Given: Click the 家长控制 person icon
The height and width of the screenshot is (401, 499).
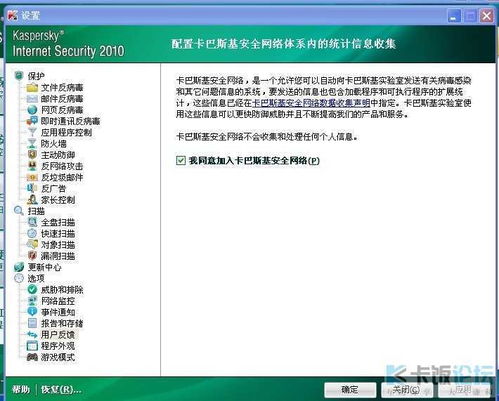Looking at the screenshot, I should 32,200.
